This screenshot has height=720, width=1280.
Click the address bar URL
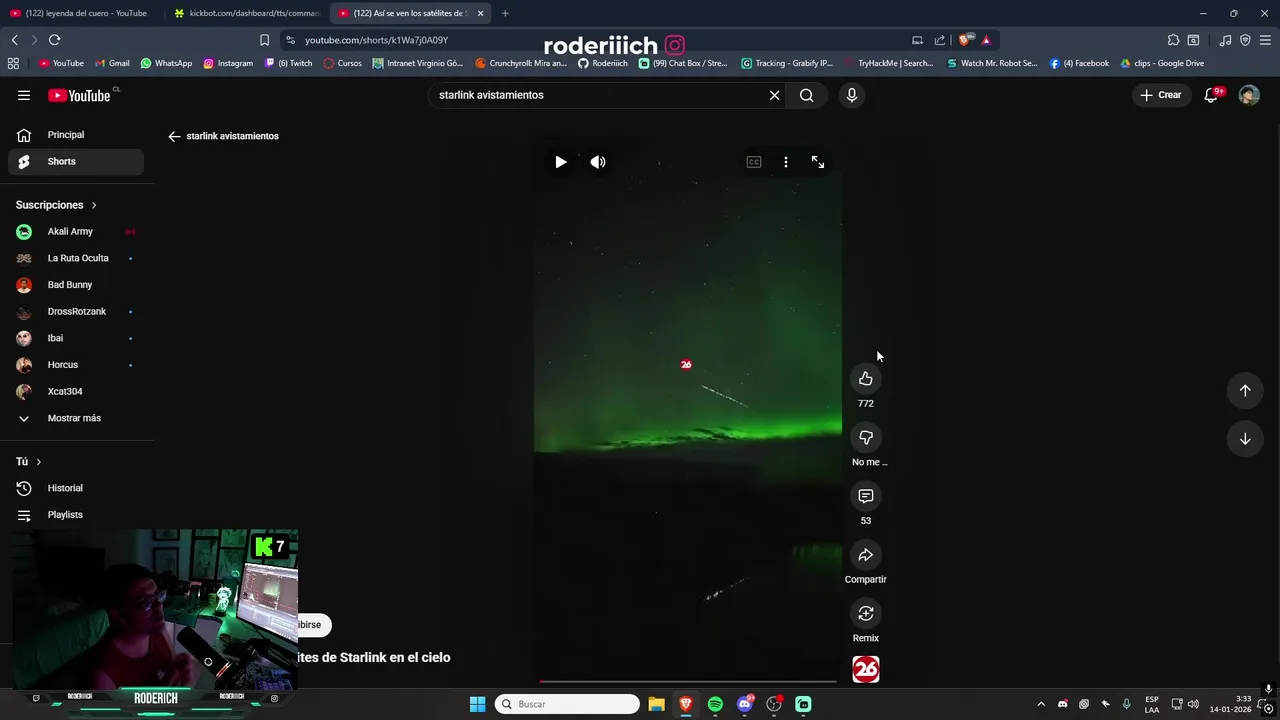click(x=376, y=40)
